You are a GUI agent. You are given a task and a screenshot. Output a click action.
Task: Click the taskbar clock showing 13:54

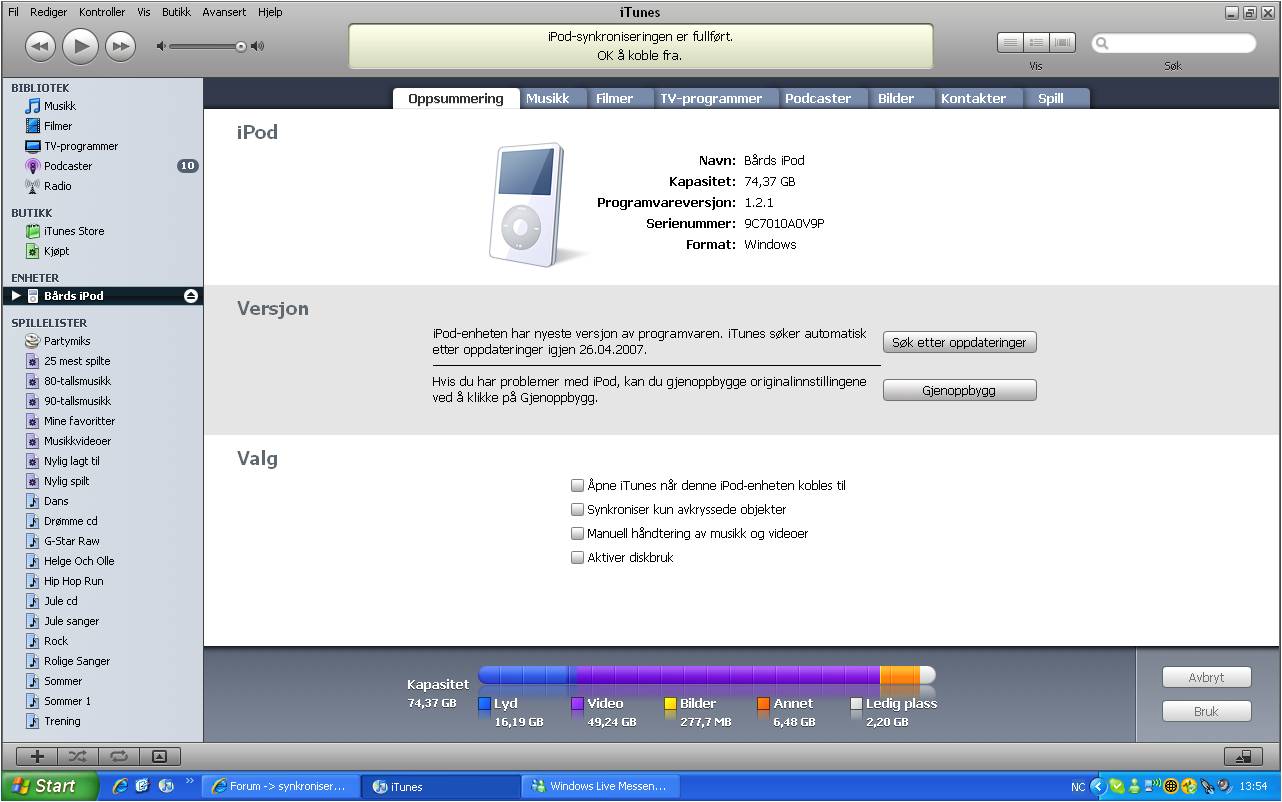[x=1253, y=787]
